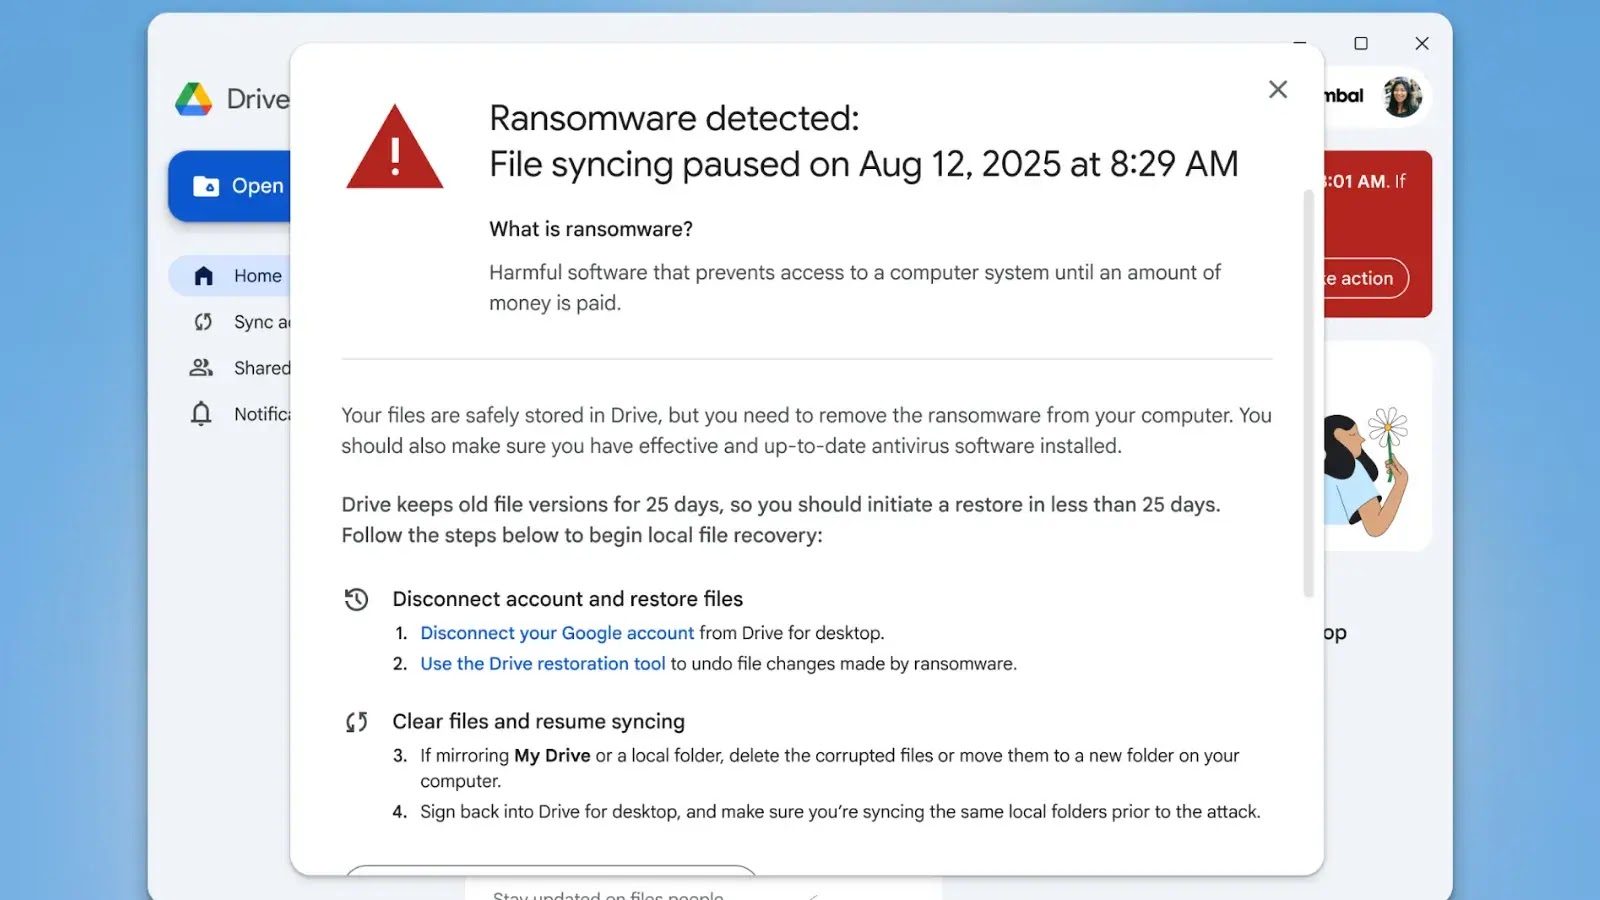Image resolution: width=1600 pixels, height=900 pixels.
Task: Dismiss the ransomware dialog with the X
Action: 1277,89
